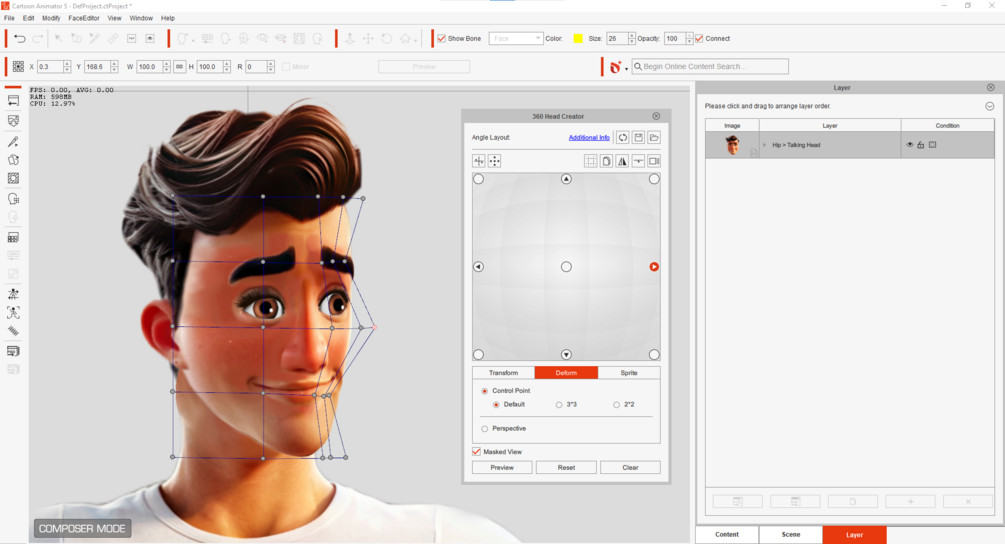Click the Clear button
Viewport: 1005px width, 544px height.
(630, 468)
